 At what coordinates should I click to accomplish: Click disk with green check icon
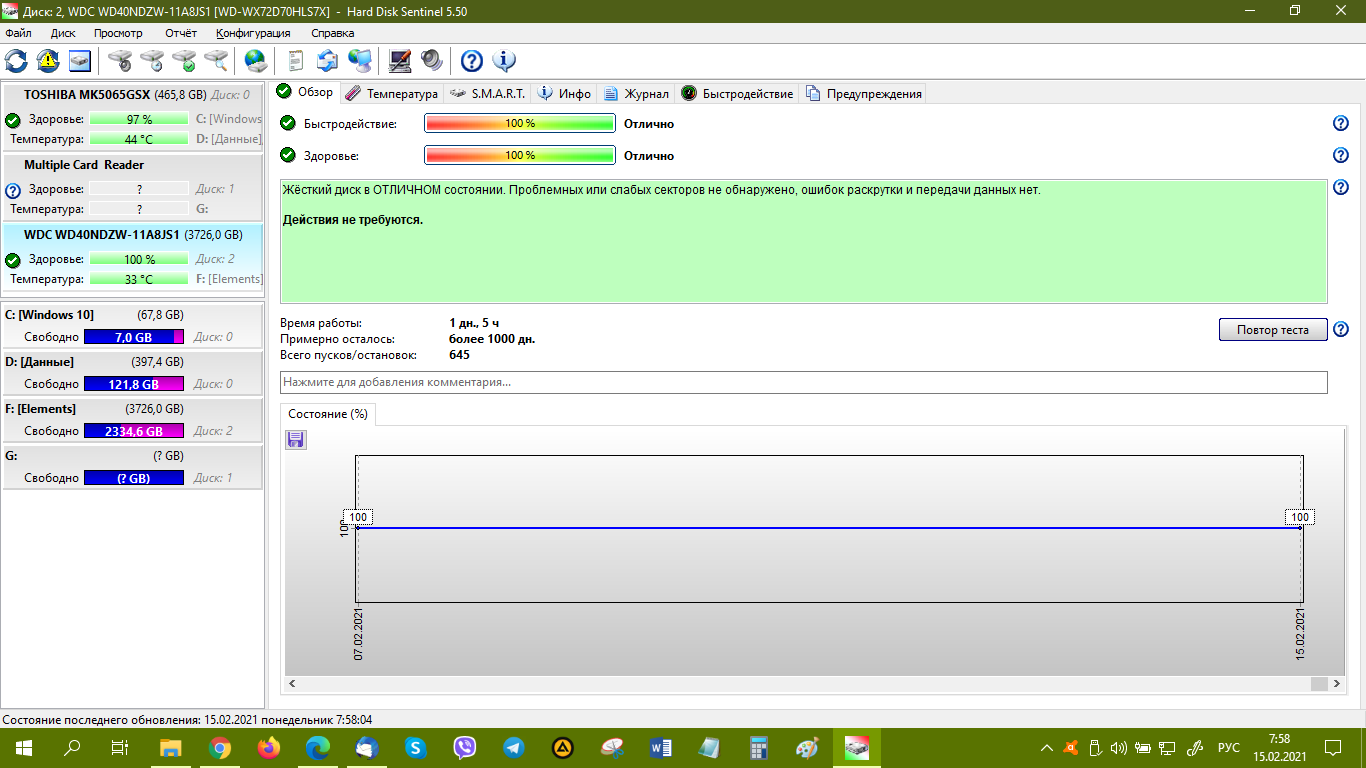tap(184, 61)
